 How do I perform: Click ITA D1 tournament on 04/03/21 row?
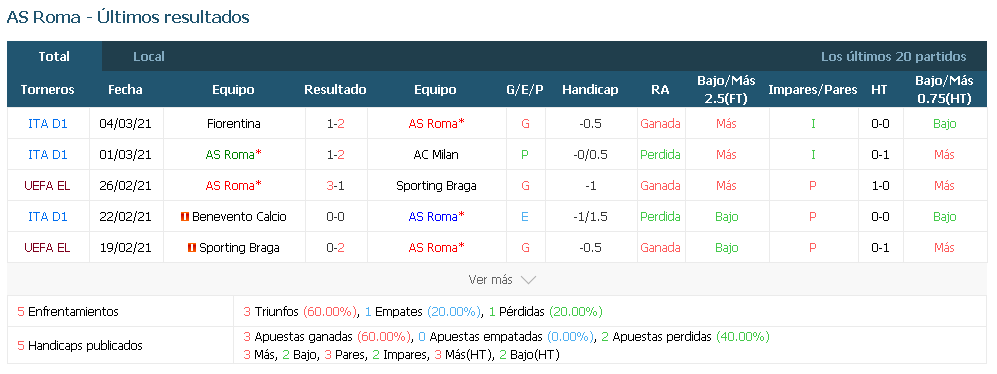[48, 123]
